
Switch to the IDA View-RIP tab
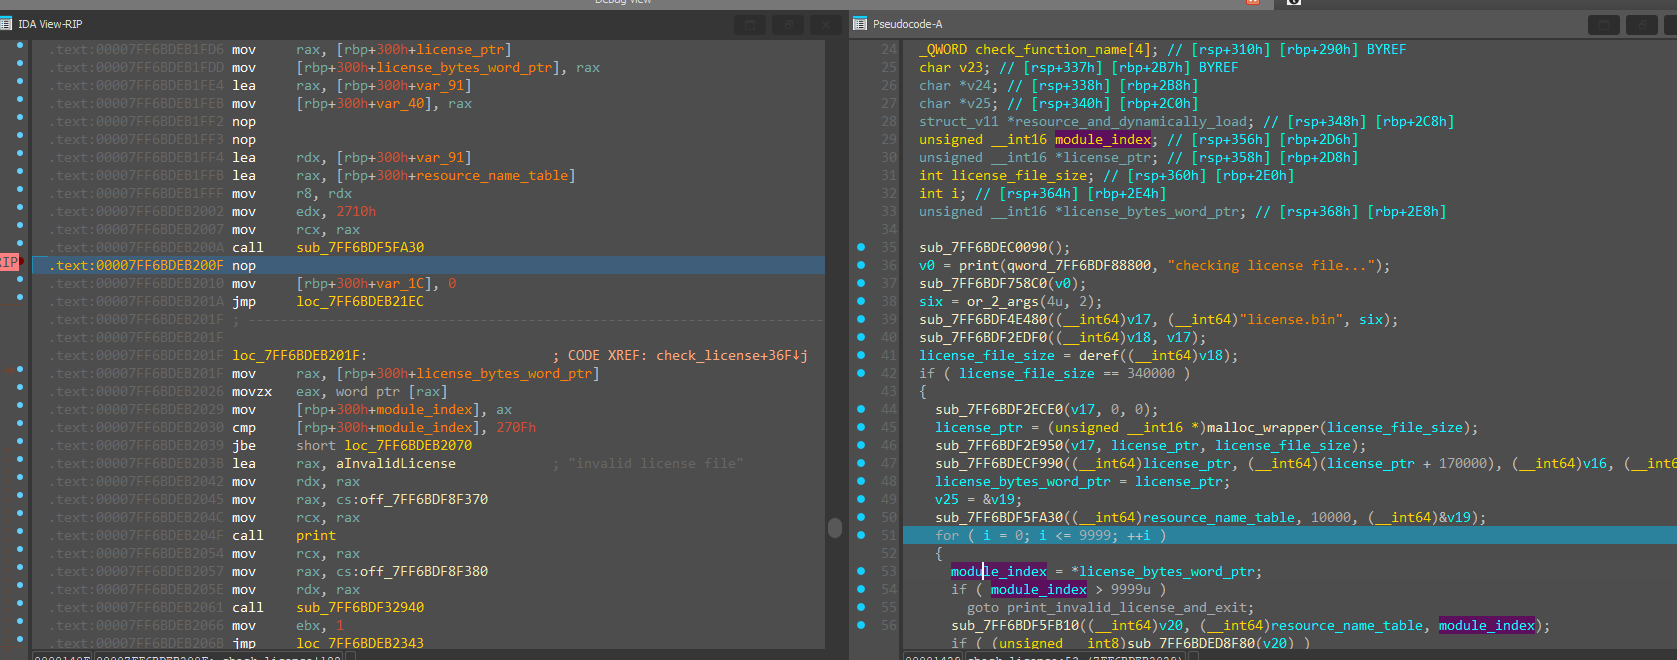click(x=50, y=24)
